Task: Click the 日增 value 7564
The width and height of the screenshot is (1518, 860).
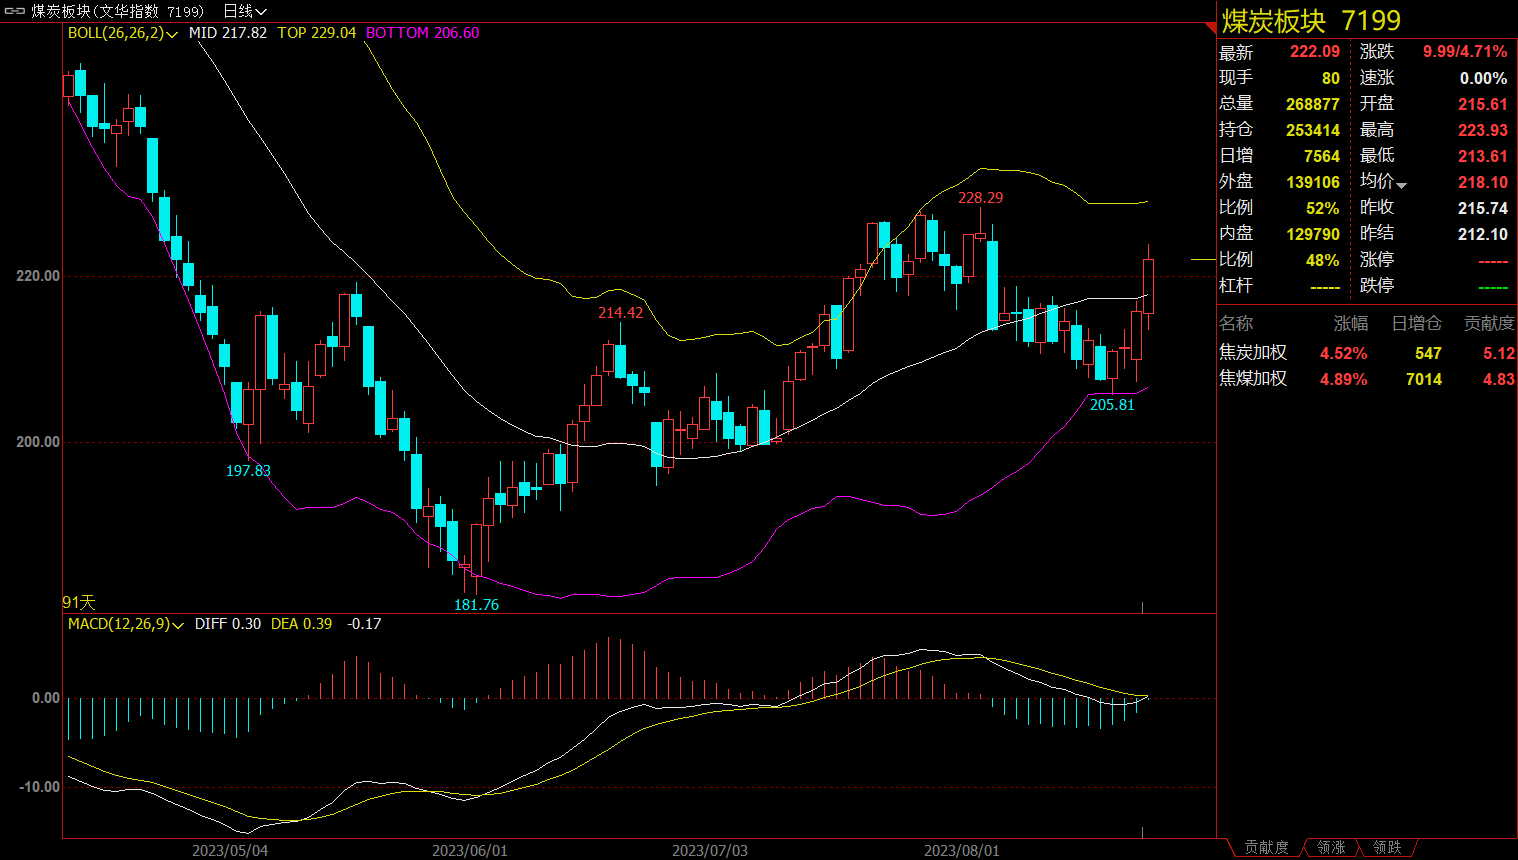Action: (x=1321, y=156)
